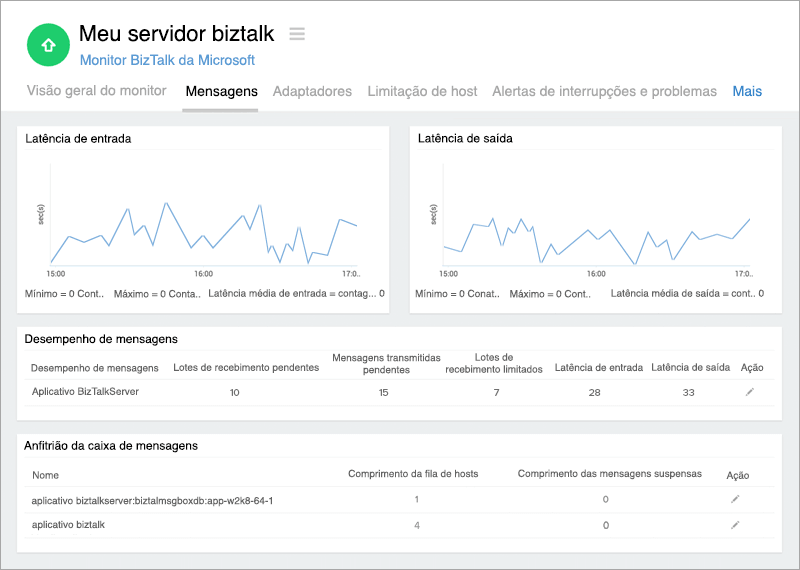
Task: Click the aplicativo biztalk host name
Action: click(68, 525)
